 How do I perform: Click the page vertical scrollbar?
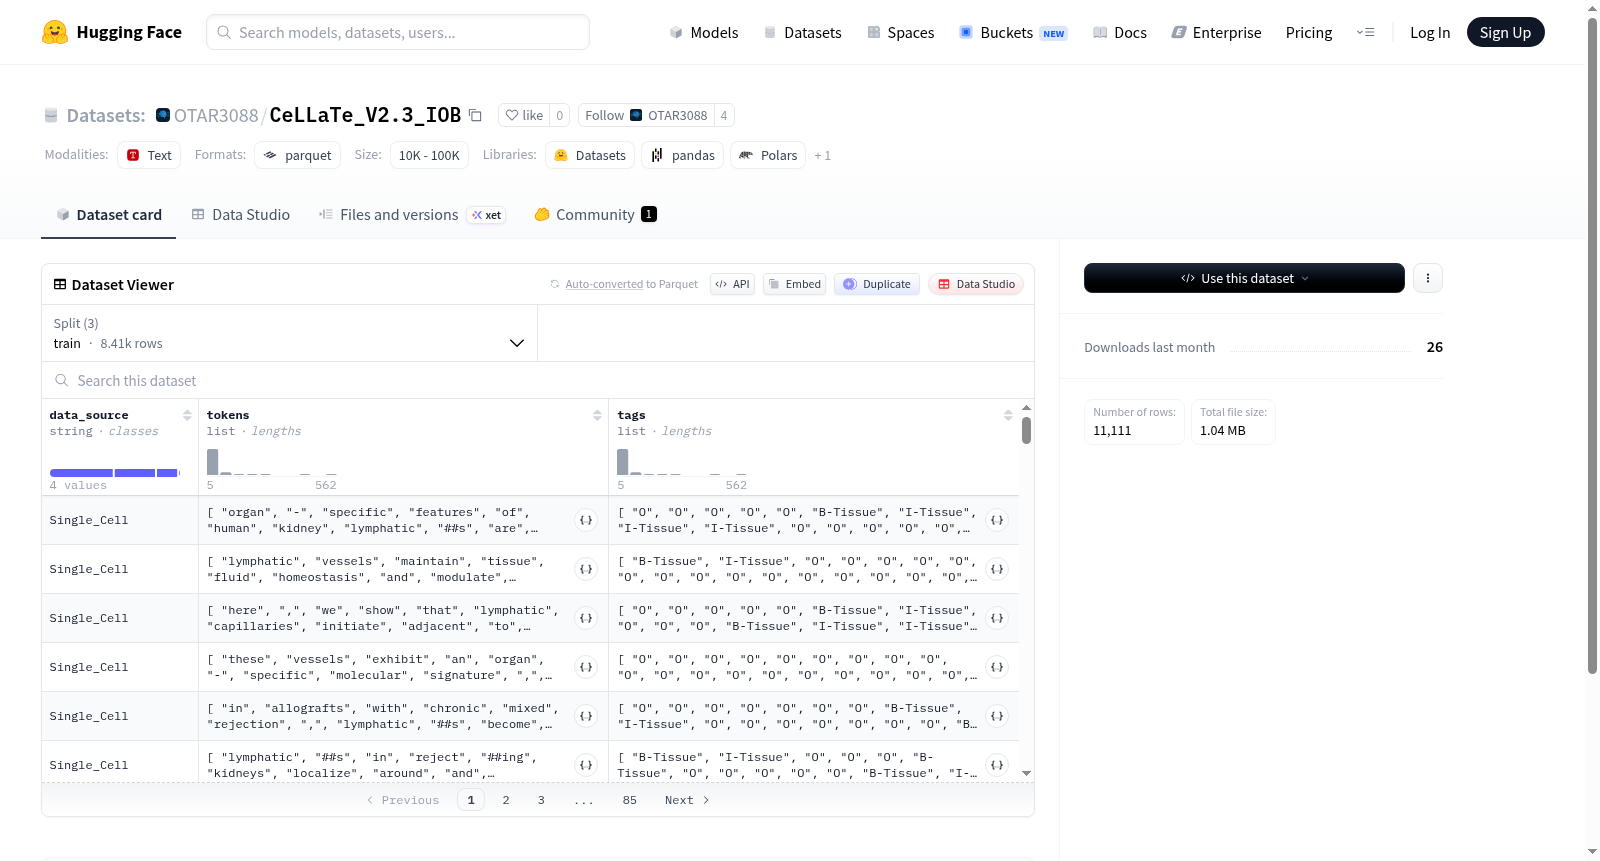[x=1593, y=345]
